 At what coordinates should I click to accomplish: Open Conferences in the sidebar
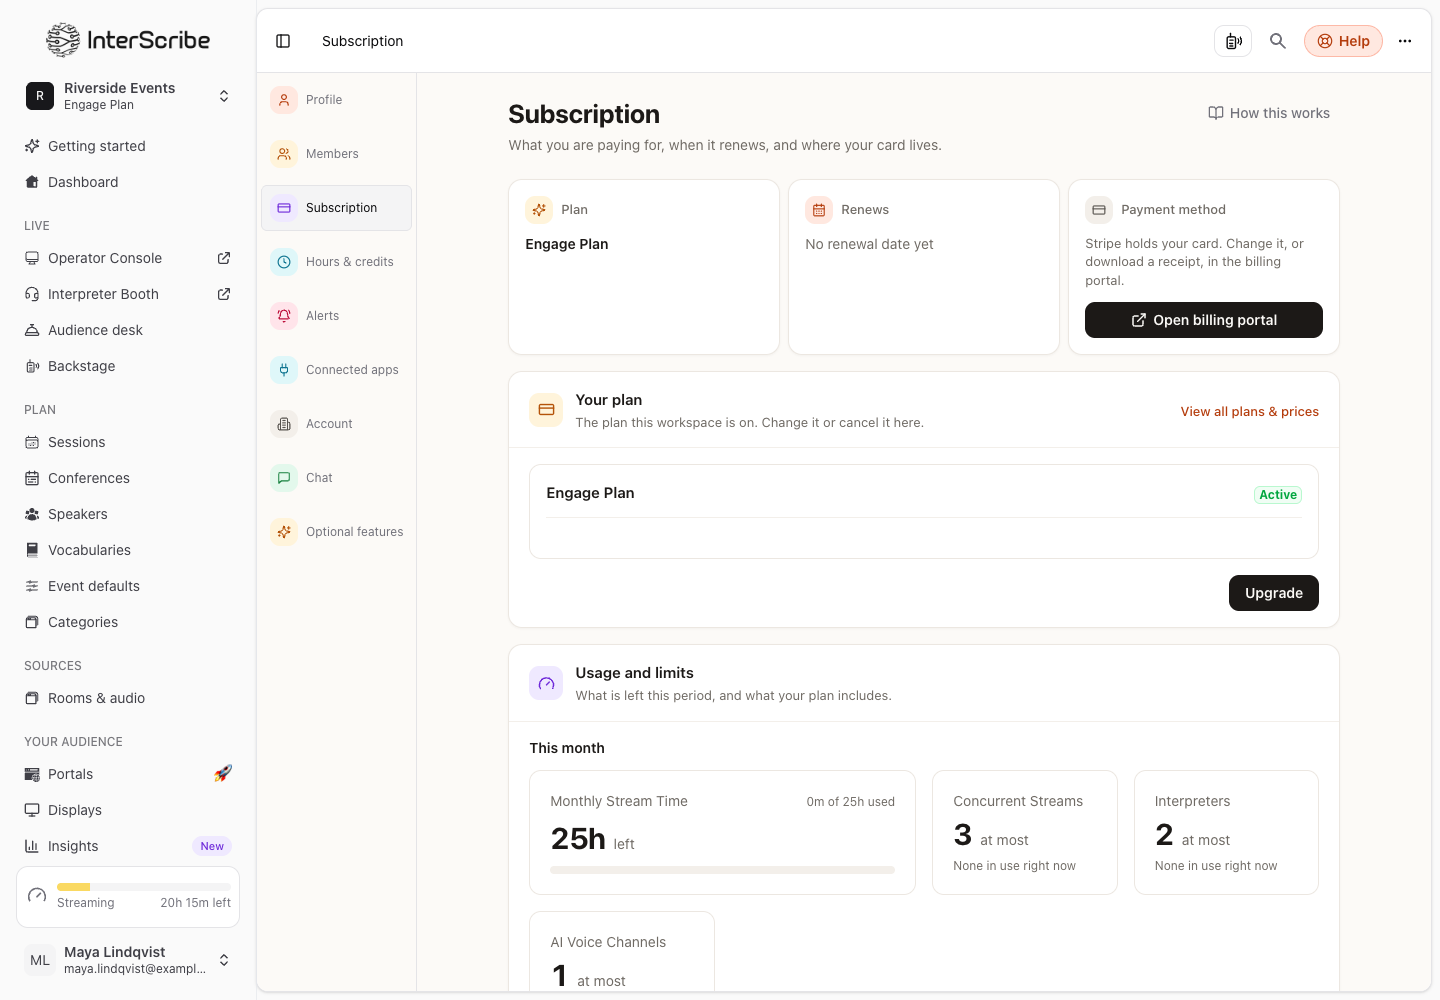128,478
